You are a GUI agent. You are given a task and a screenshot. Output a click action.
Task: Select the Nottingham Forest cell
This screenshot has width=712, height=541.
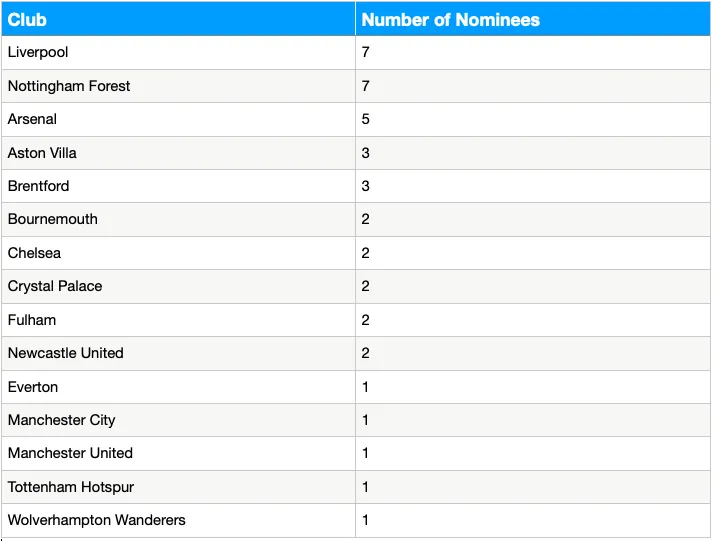[x=69, y=86]
